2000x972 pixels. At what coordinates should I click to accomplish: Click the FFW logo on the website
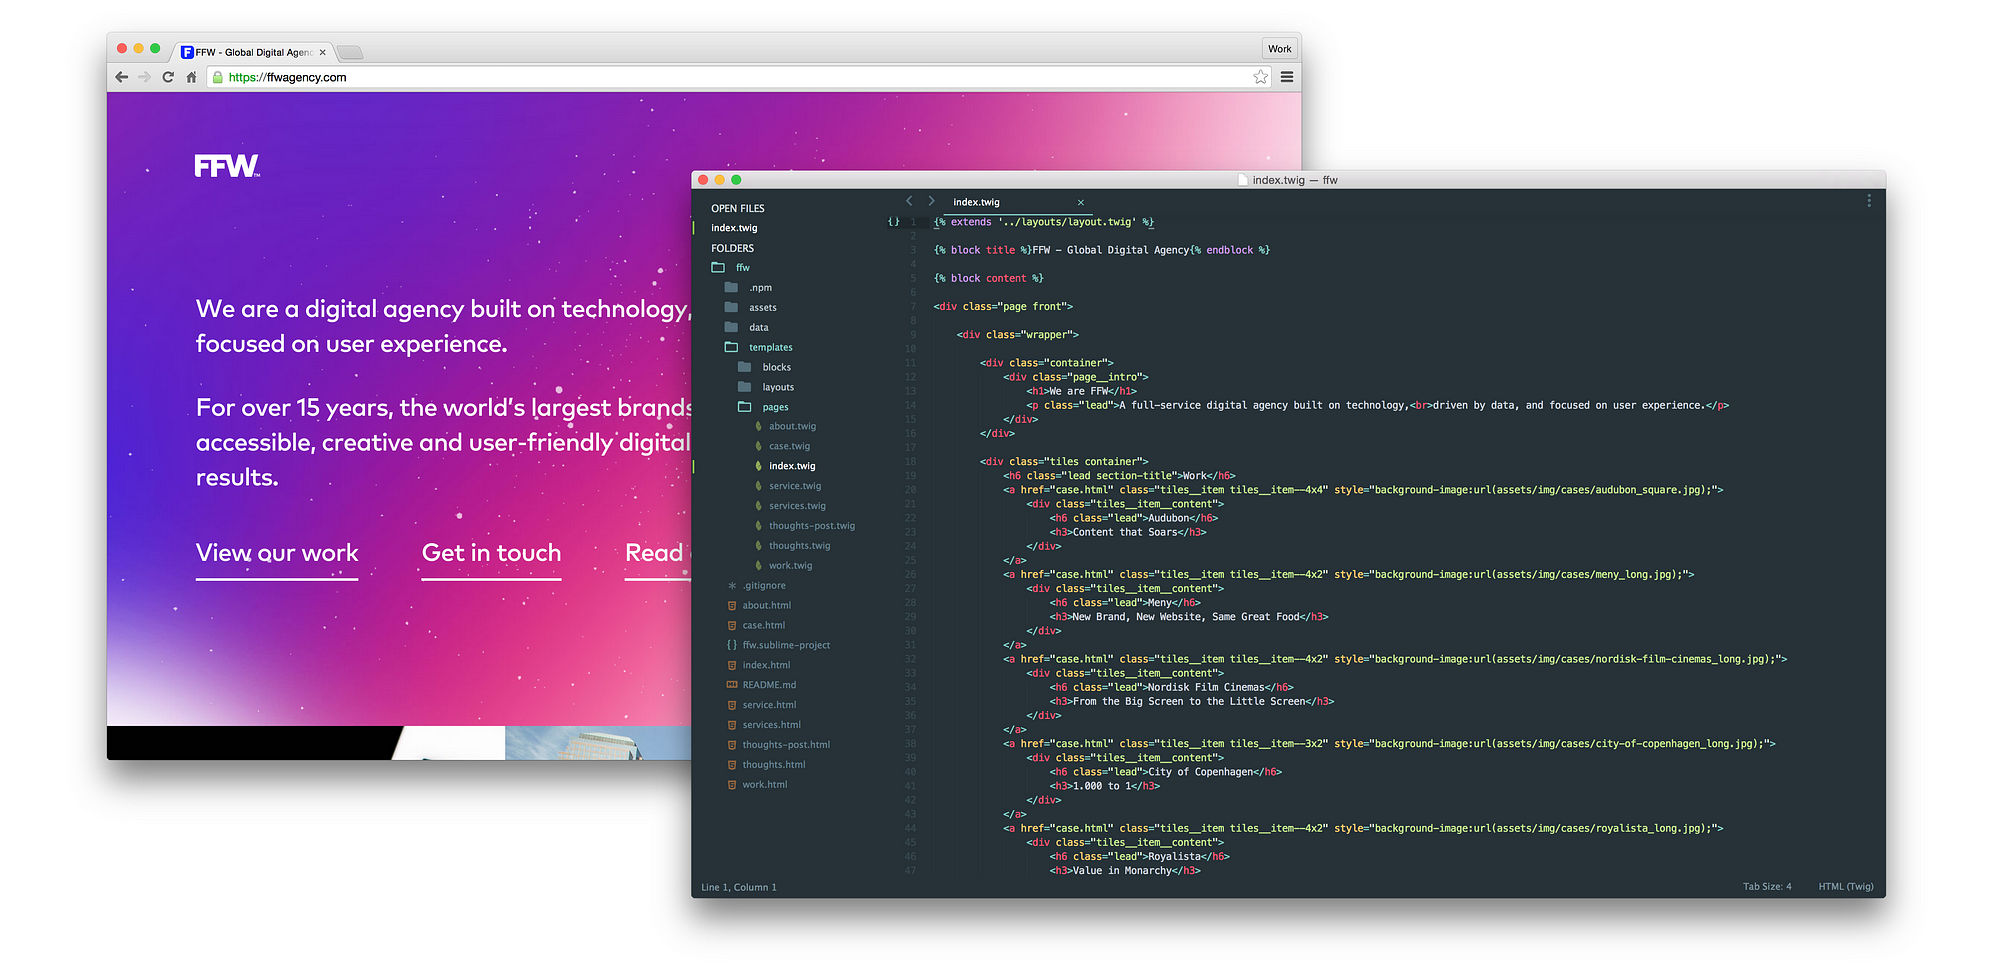tap(227, 166)
